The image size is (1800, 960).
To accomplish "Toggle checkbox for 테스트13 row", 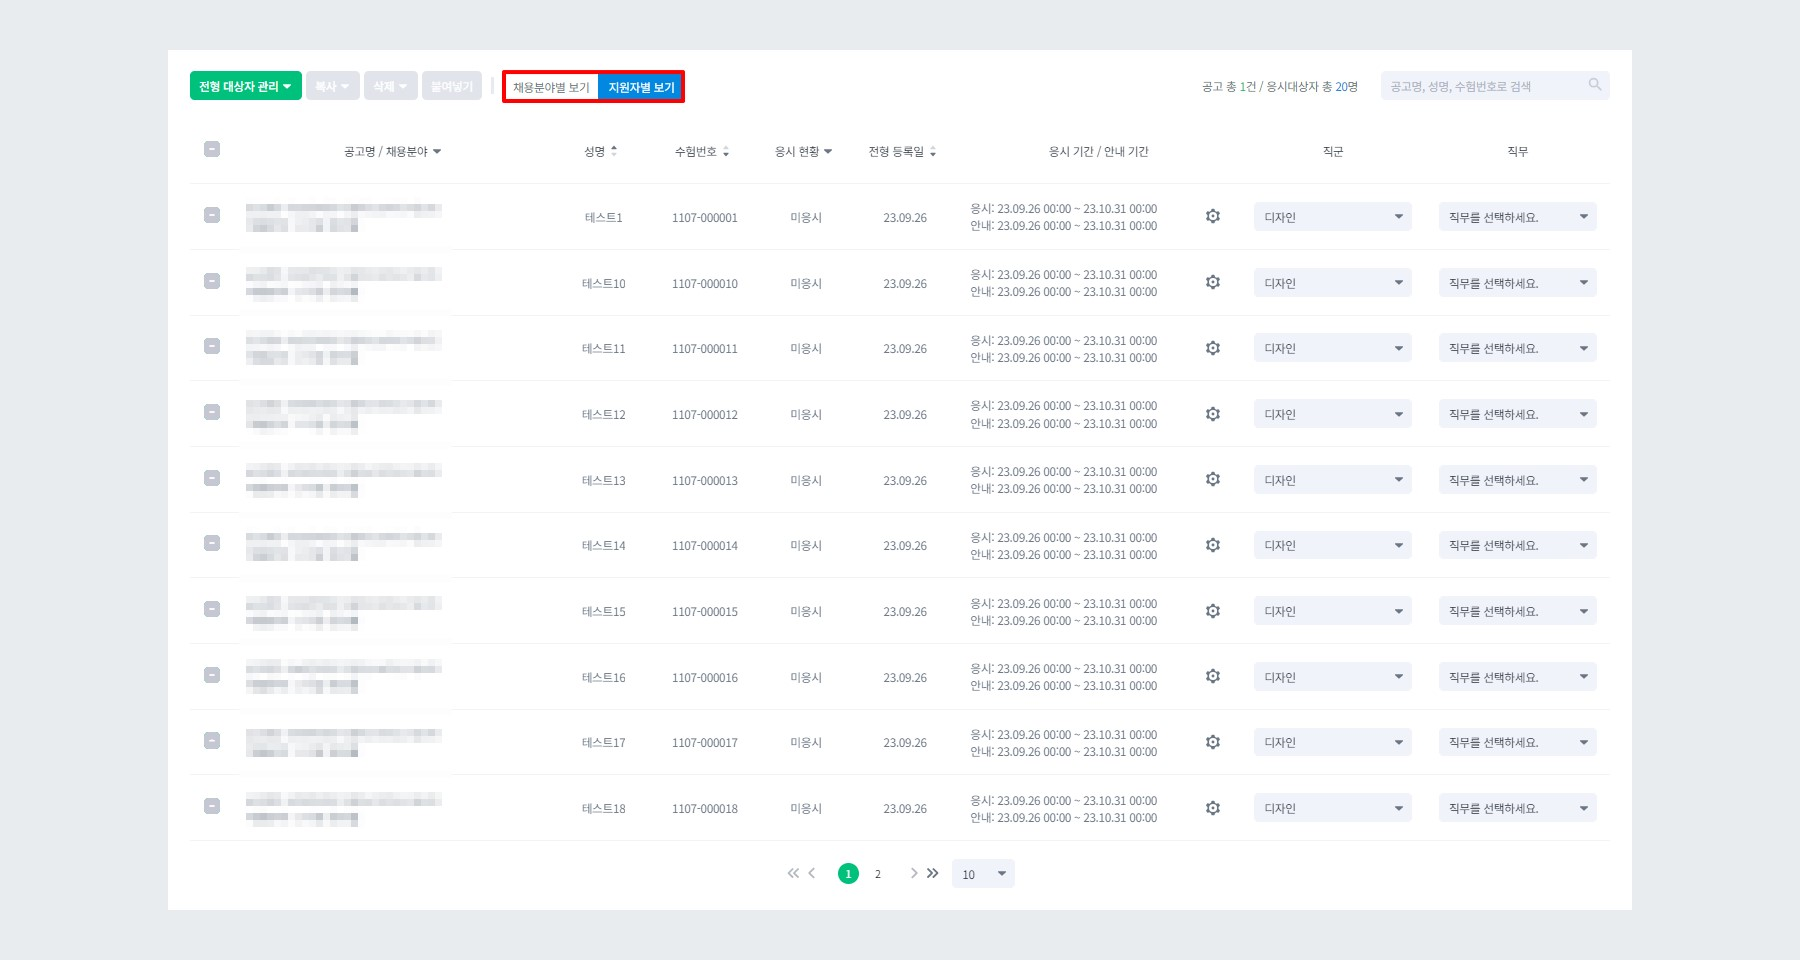I will pyautogui.click(x=212, y=478).
